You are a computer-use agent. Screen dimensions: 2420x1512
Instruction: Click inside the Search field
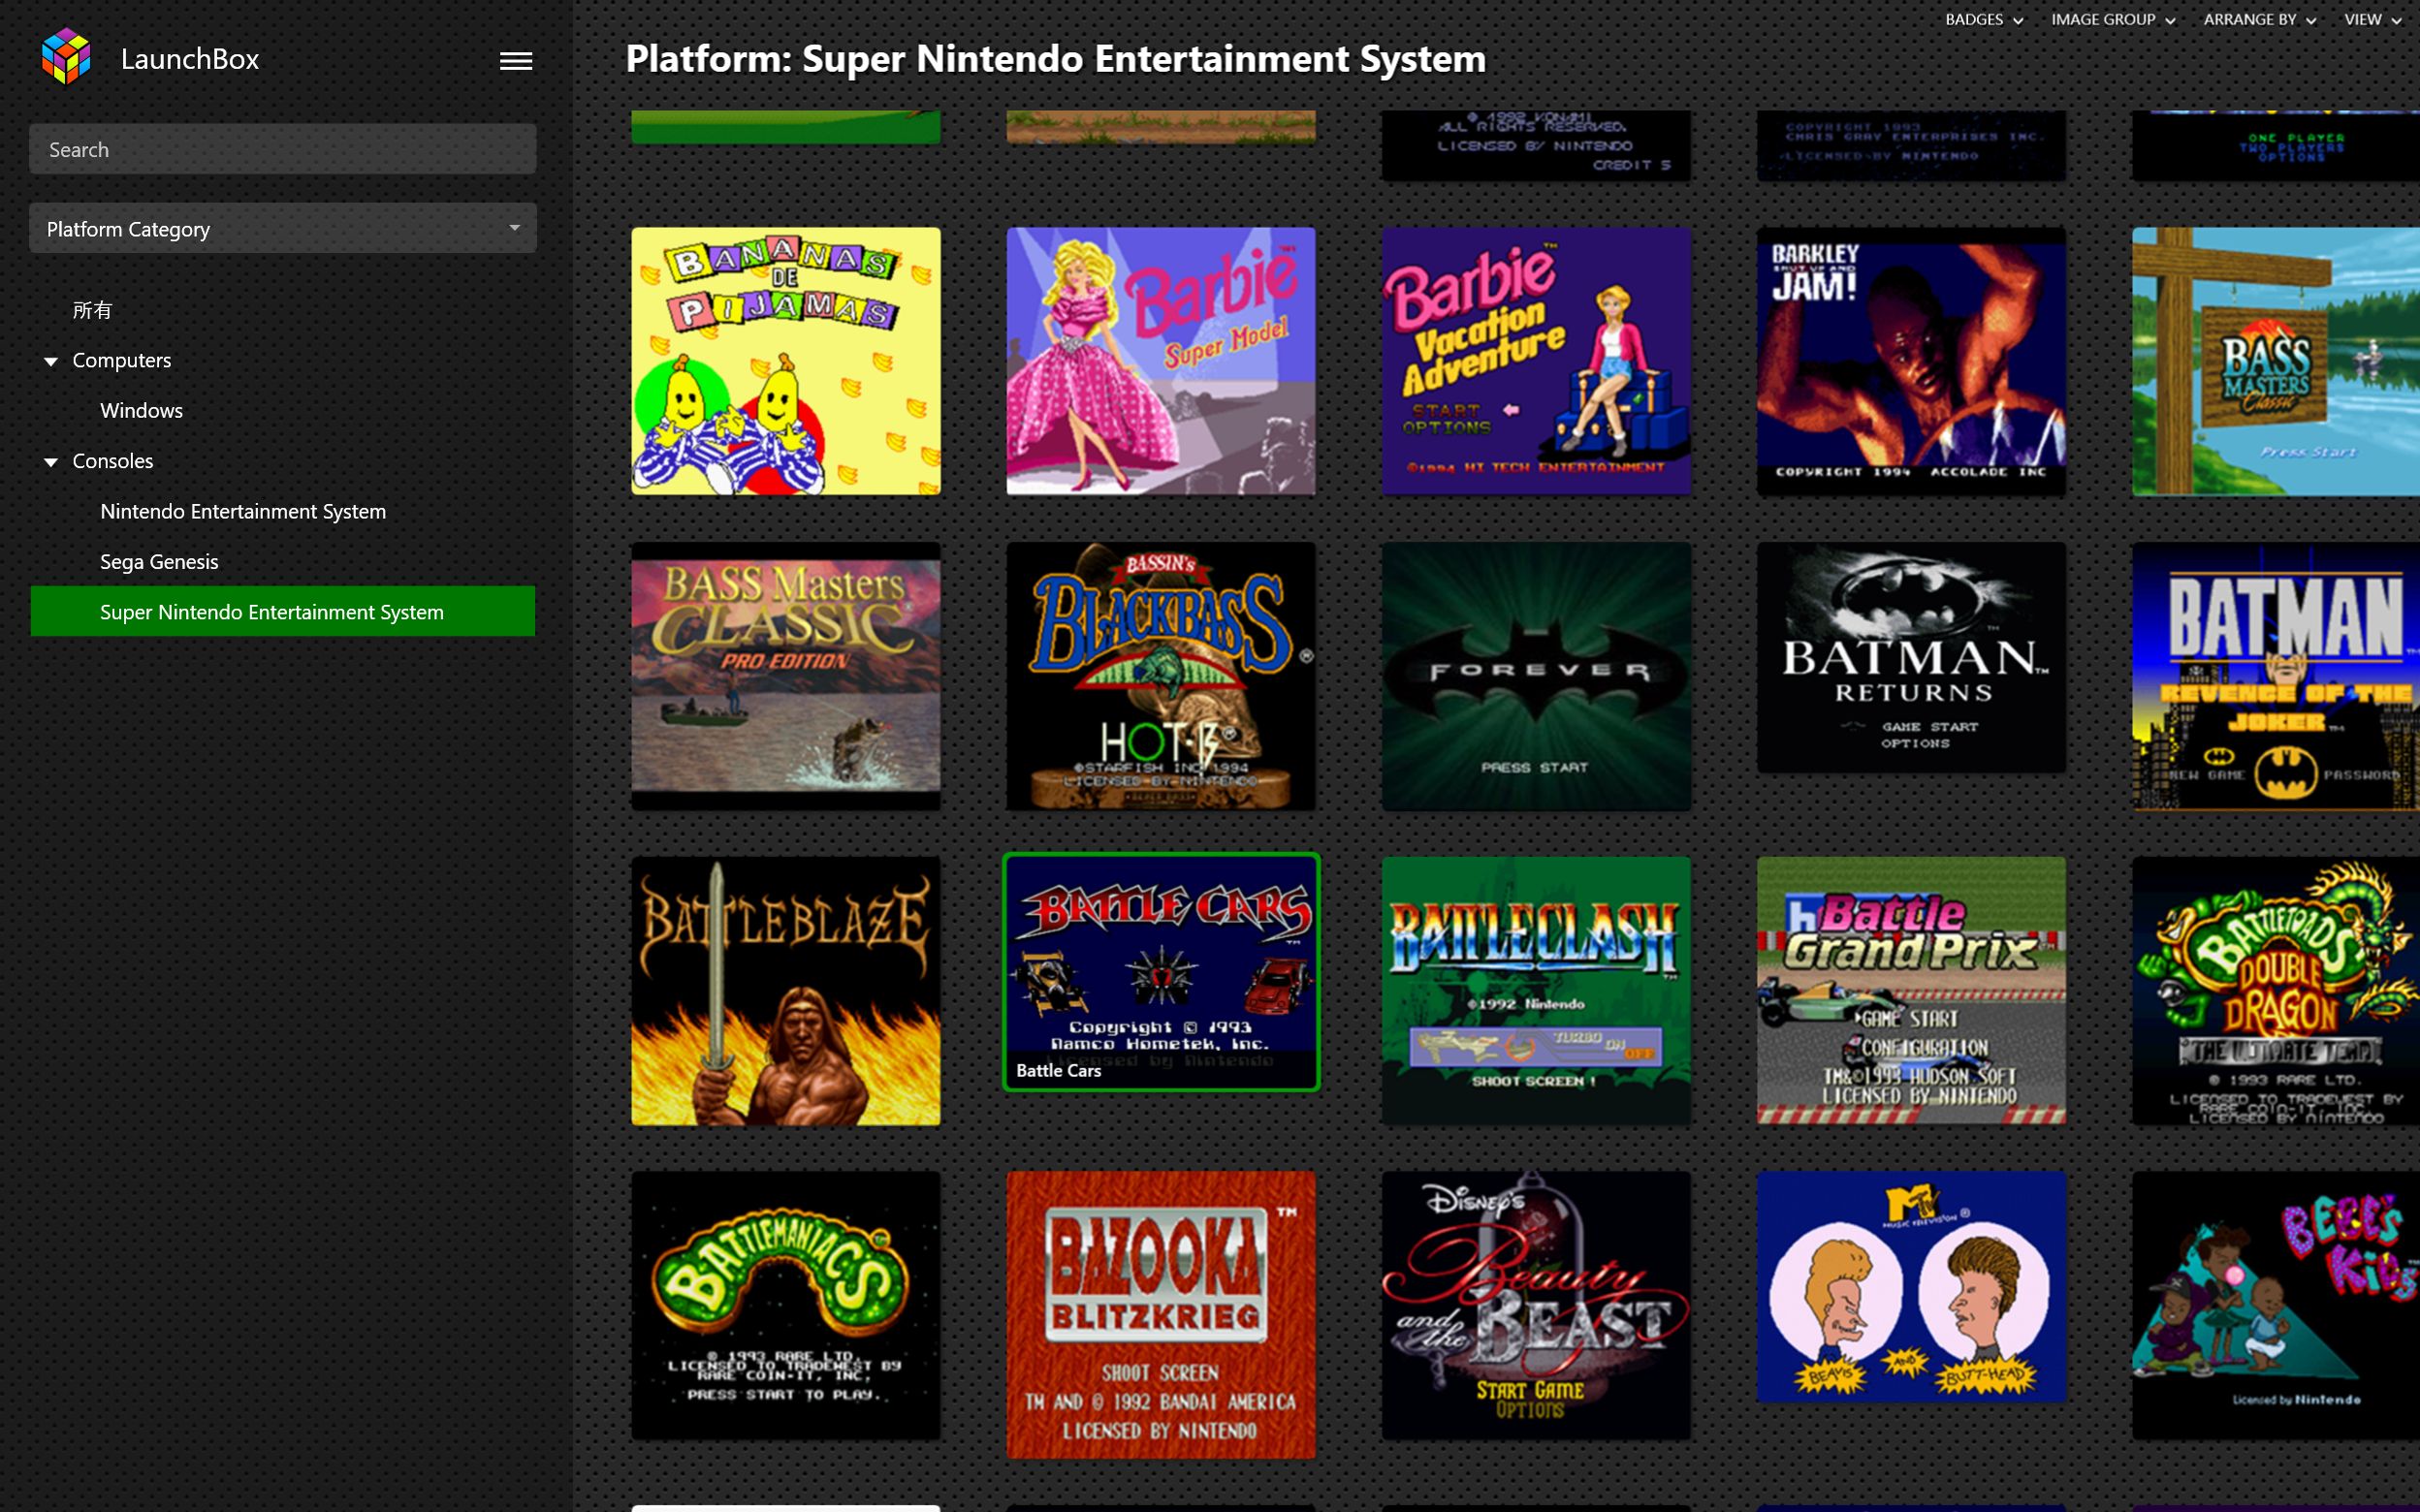tap(283, 148)
